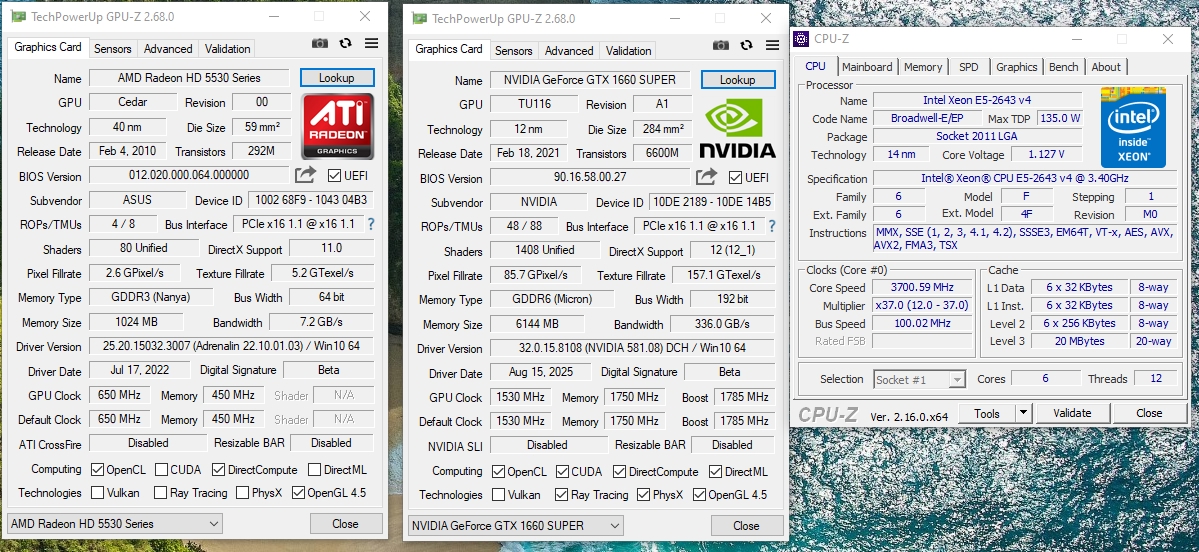This screenshot has width=1199, height=552.
Task: Open NVIDIA GeForce GTX 1660 SUPER GPU dropdown
Action: (x=515, y=525)
